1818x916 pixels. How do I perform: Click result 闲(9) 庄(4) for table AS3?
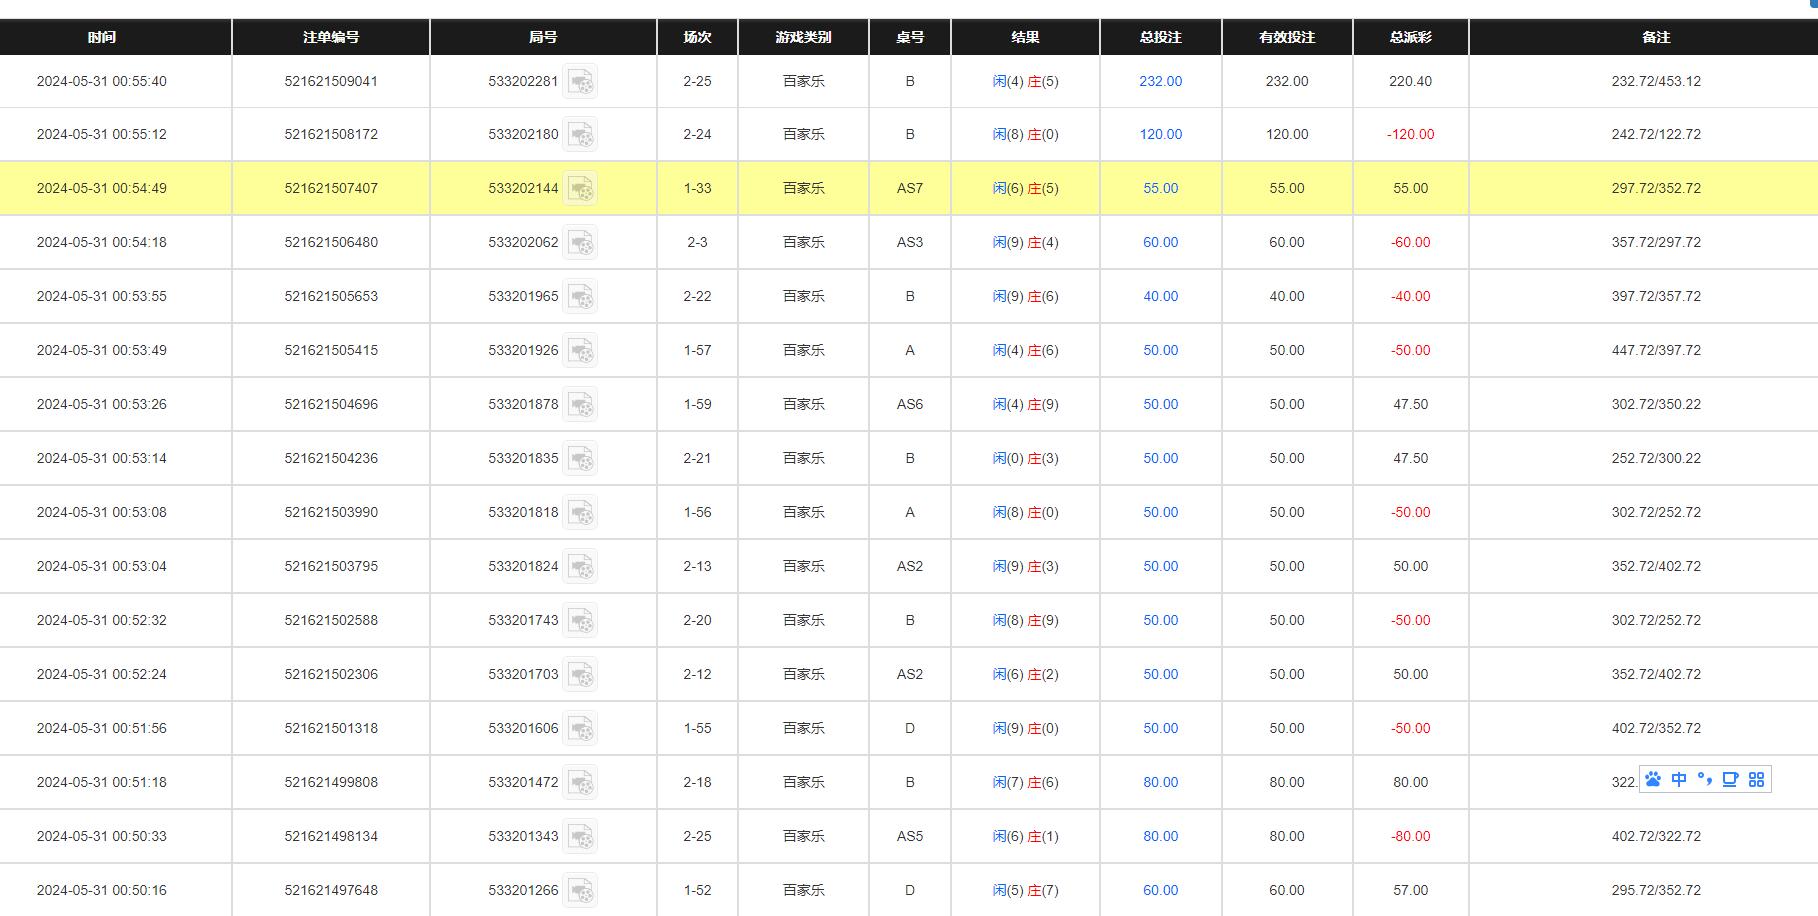click(1025, 242)
